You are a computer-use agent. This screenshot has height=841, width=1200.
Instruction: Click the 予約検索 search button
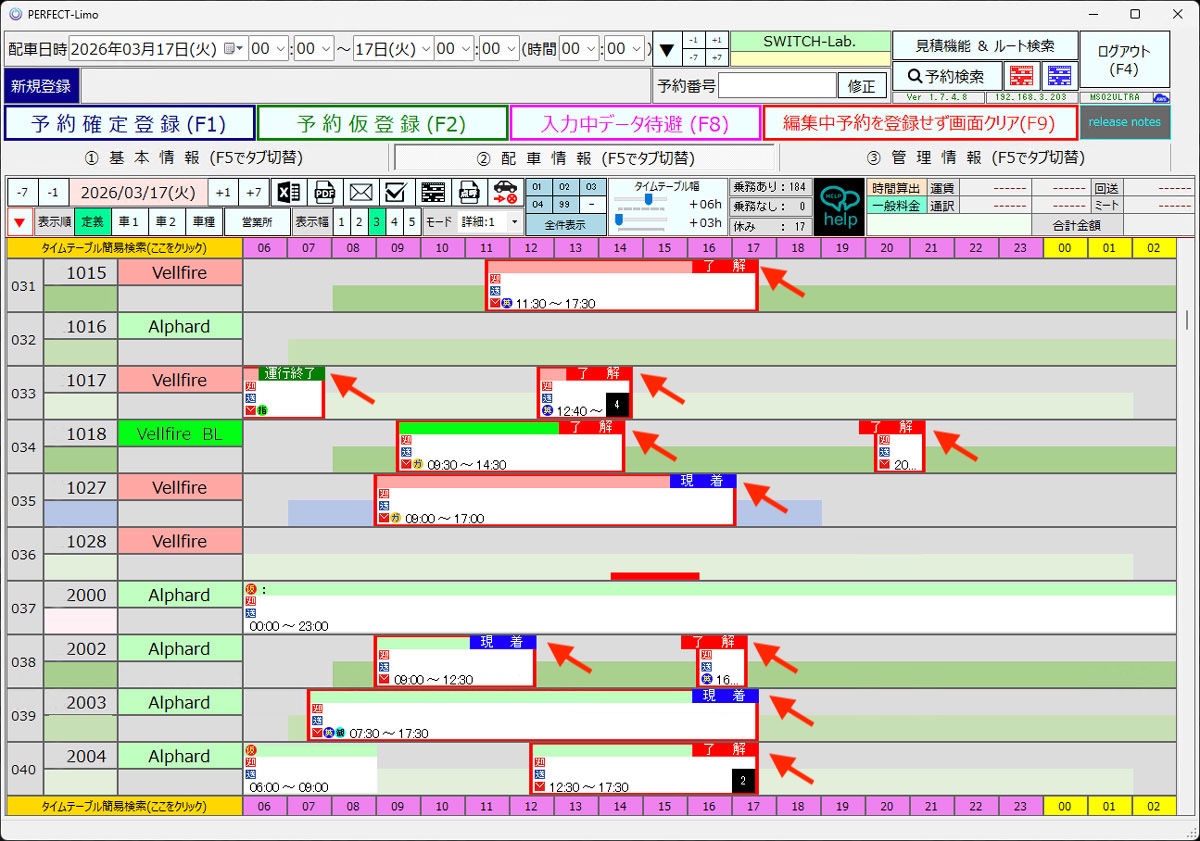945,76
